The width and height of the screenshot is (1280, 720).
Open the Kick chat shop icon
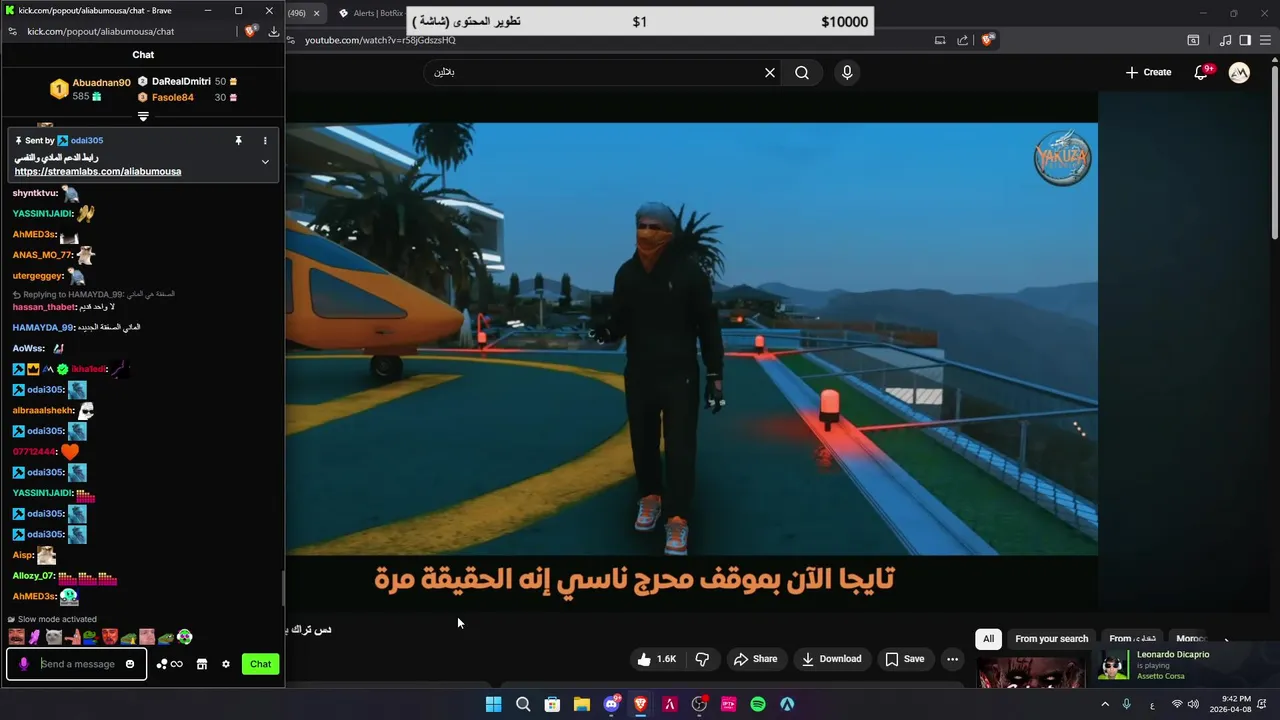click(x=202, y=664)
